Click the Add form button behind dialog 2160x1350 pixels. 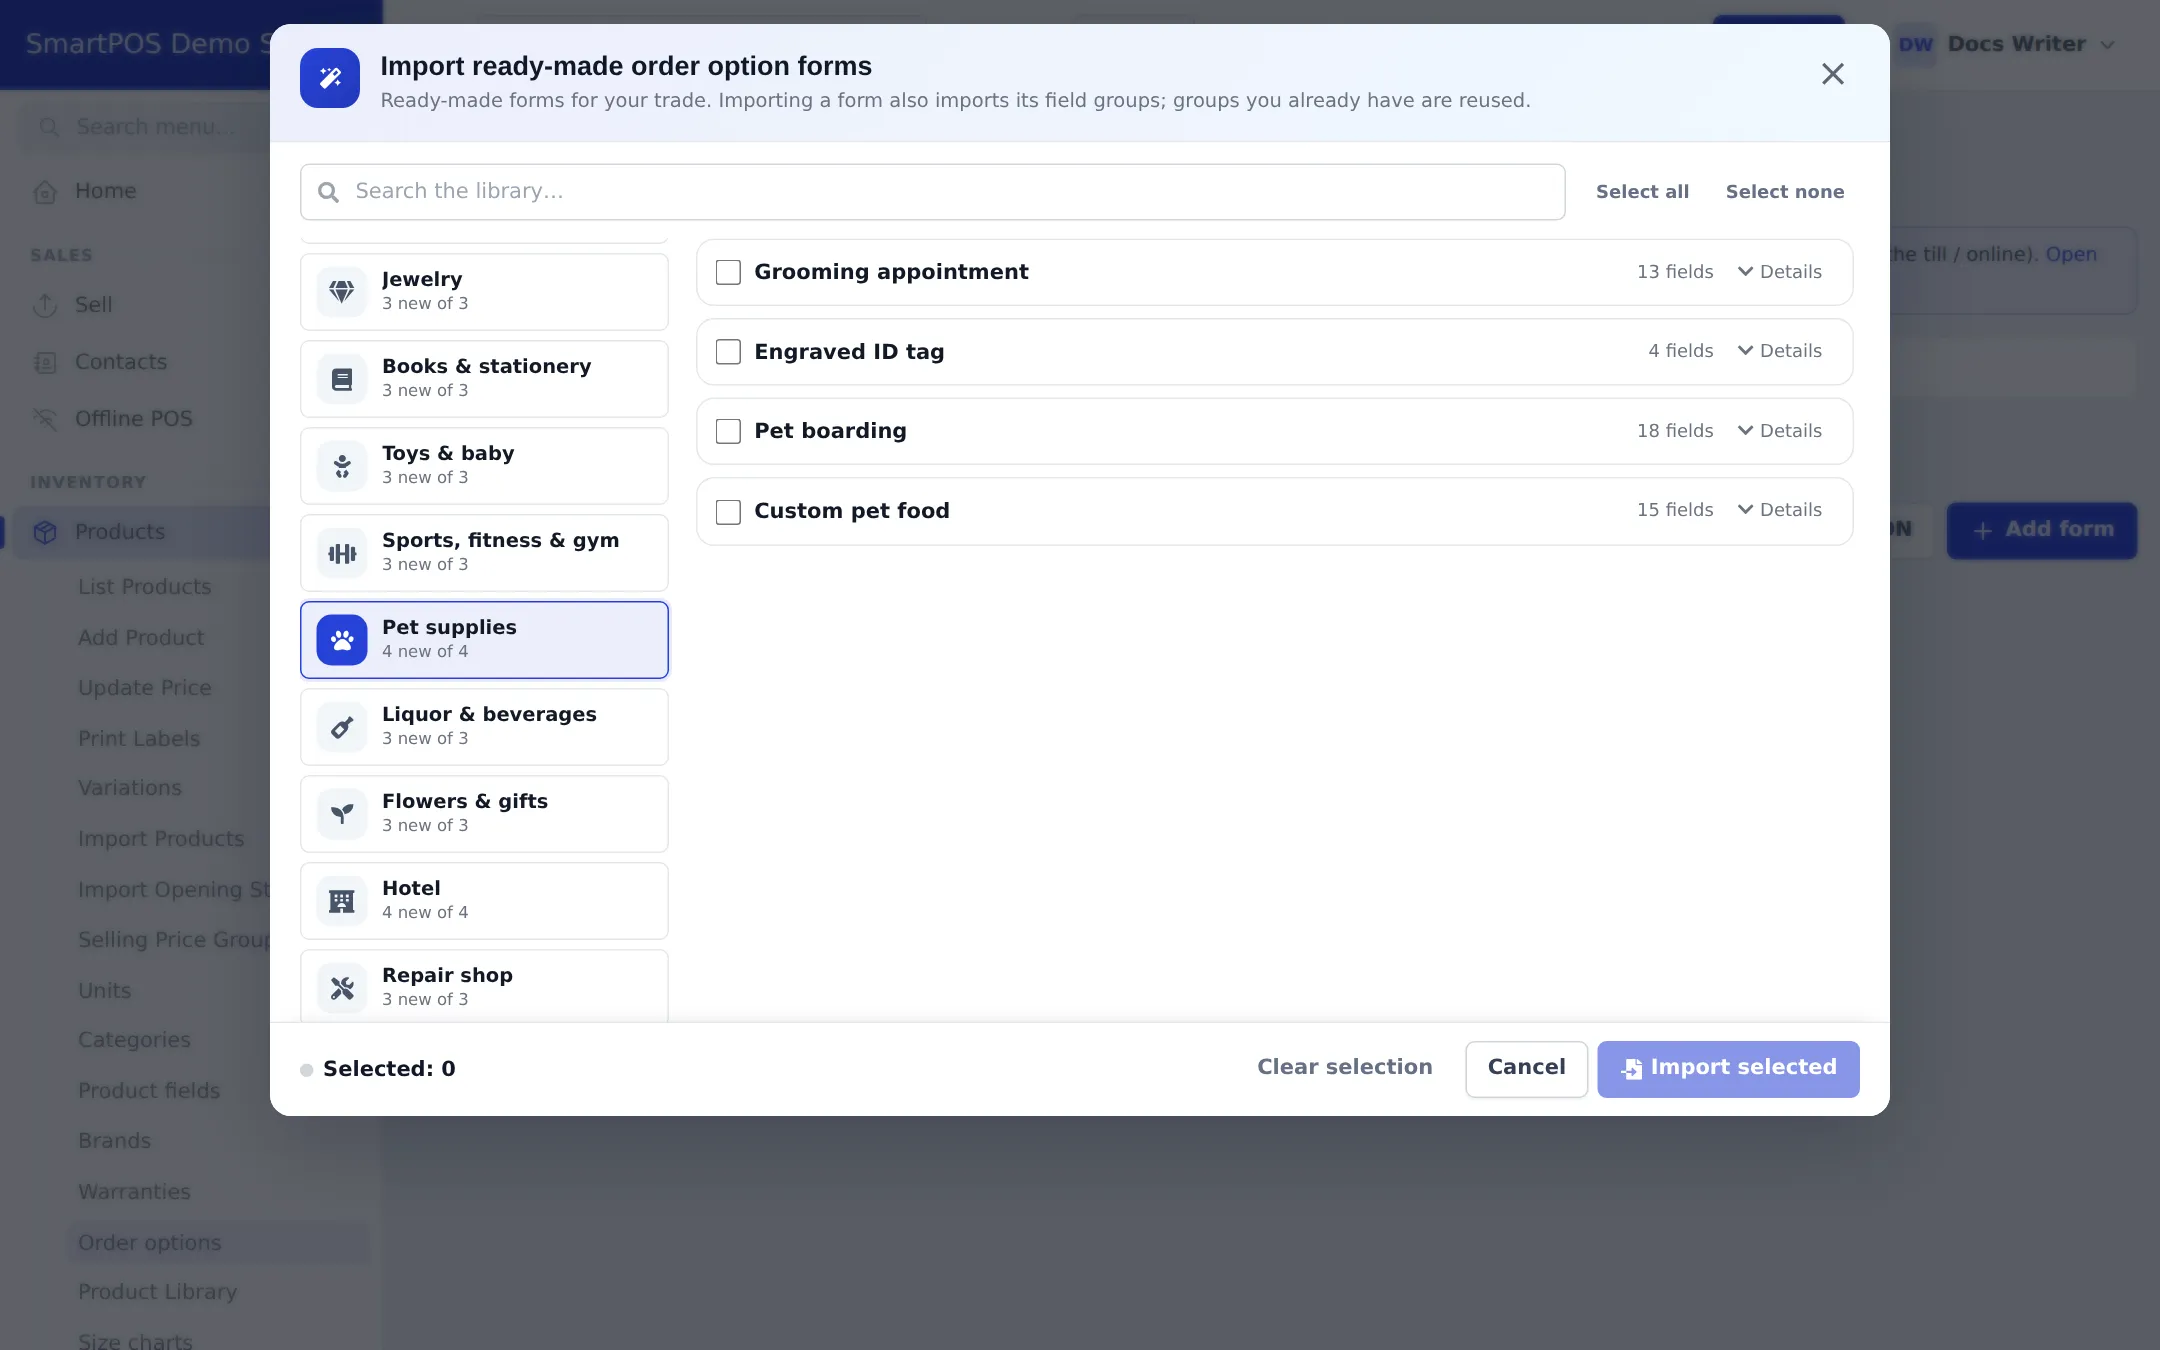2041,530
